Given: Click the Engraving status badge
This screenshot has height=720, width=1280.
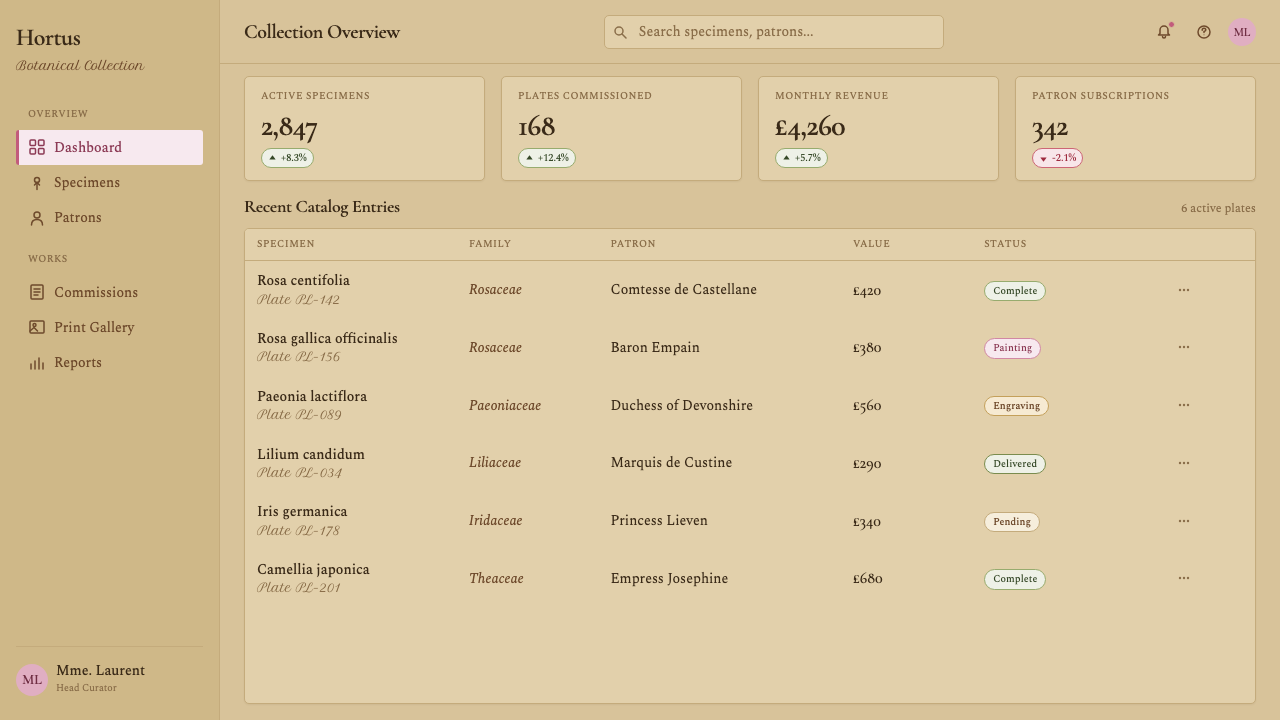Looking at the screenshot, I should pos(1016,406).
